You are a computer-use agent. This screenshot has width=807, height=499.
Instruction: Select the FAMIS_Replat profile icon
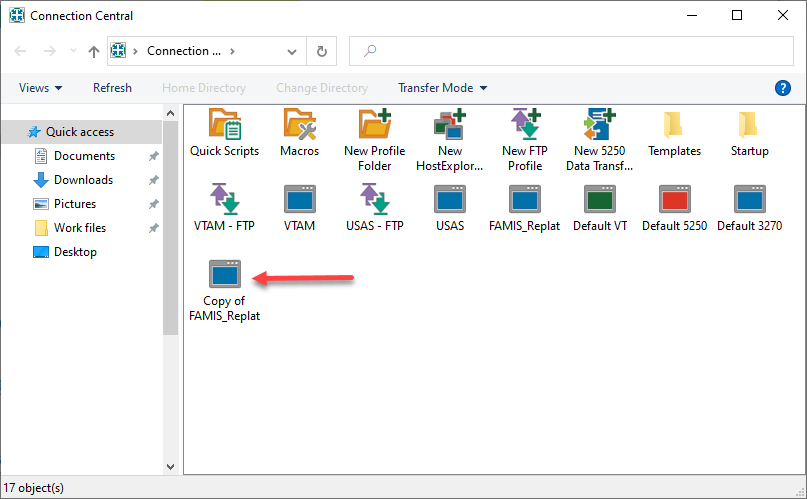(525, 199)
